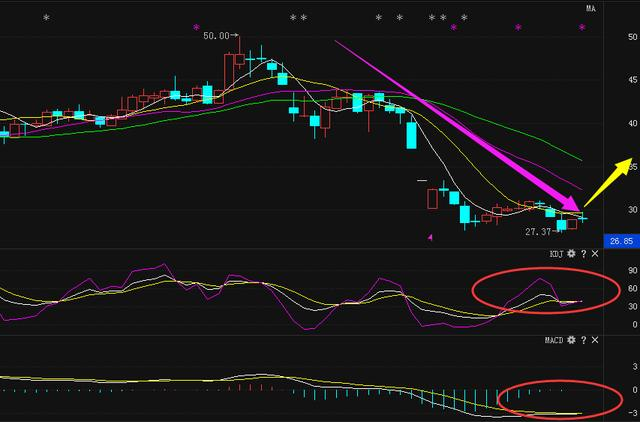
Task: Close the KDJ indicator panel
Action: click(x=595, y=255)
